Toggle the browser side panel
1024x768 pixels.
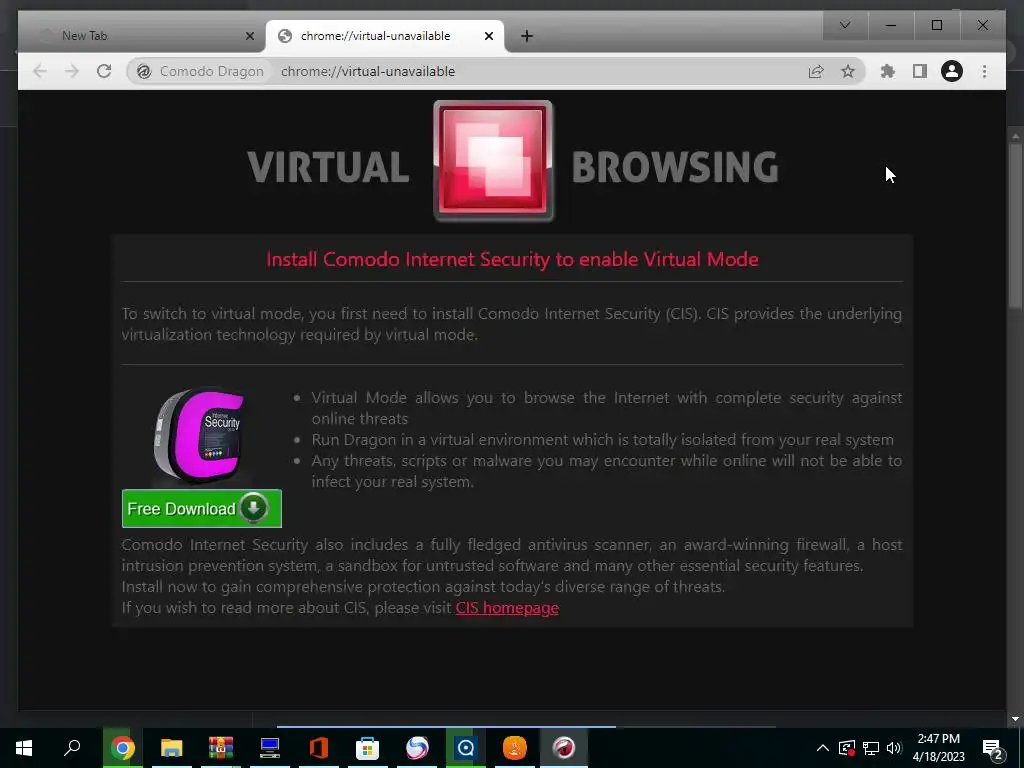(x=920, y=71)
